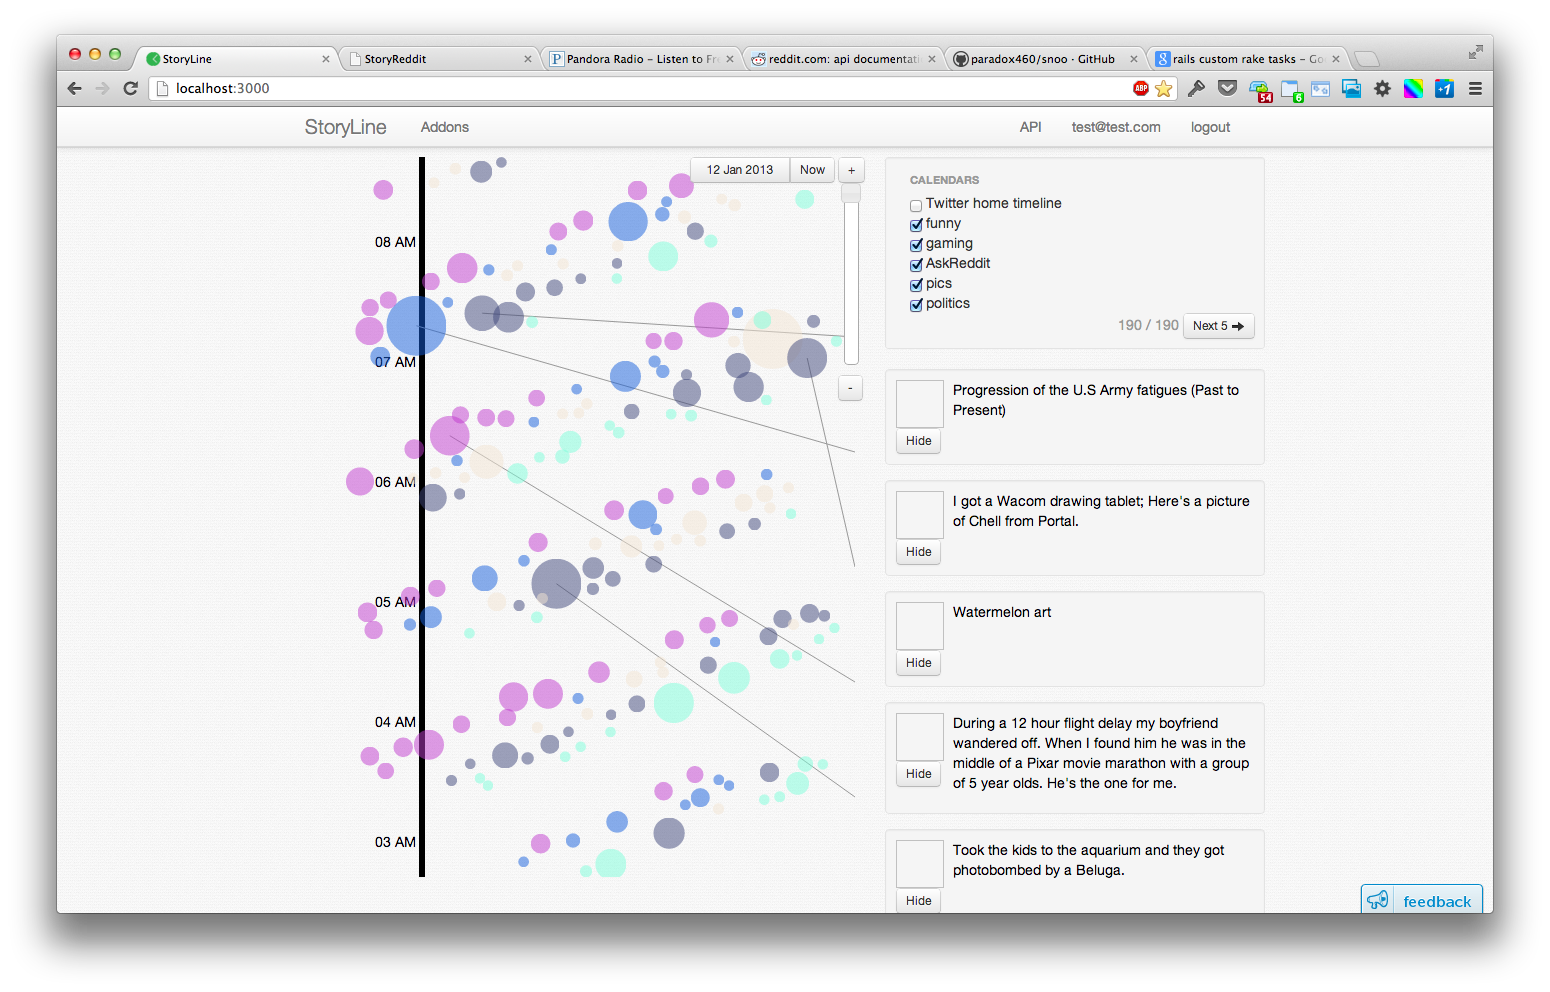
Task: Switch to paradox460/snoo GitHub tab
Action: [1044, 59]
